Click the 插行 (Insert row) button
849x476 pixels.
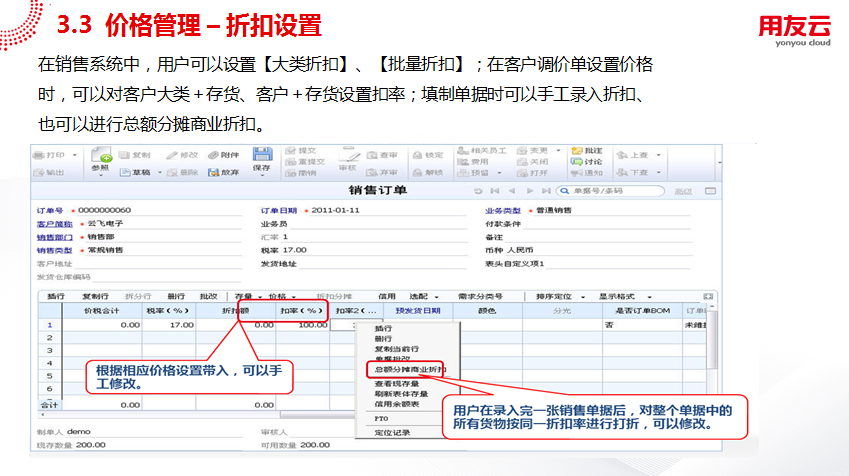56,296
